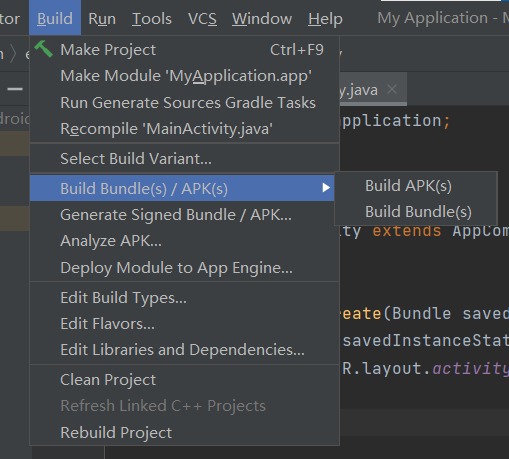509x459 pixels.
Task: Close the .java editor tab
Action: click(392, 89)
